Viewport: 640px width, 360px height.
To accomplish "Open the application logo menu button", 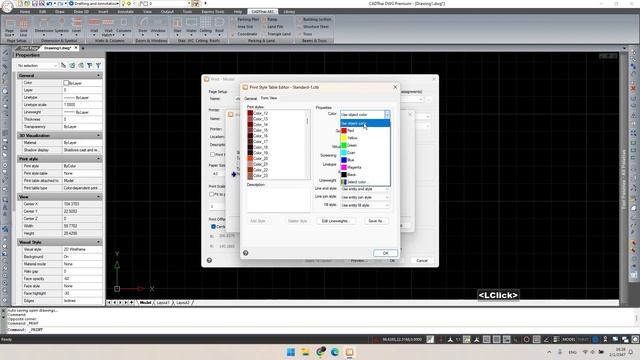I will click(x=7, y=6).
